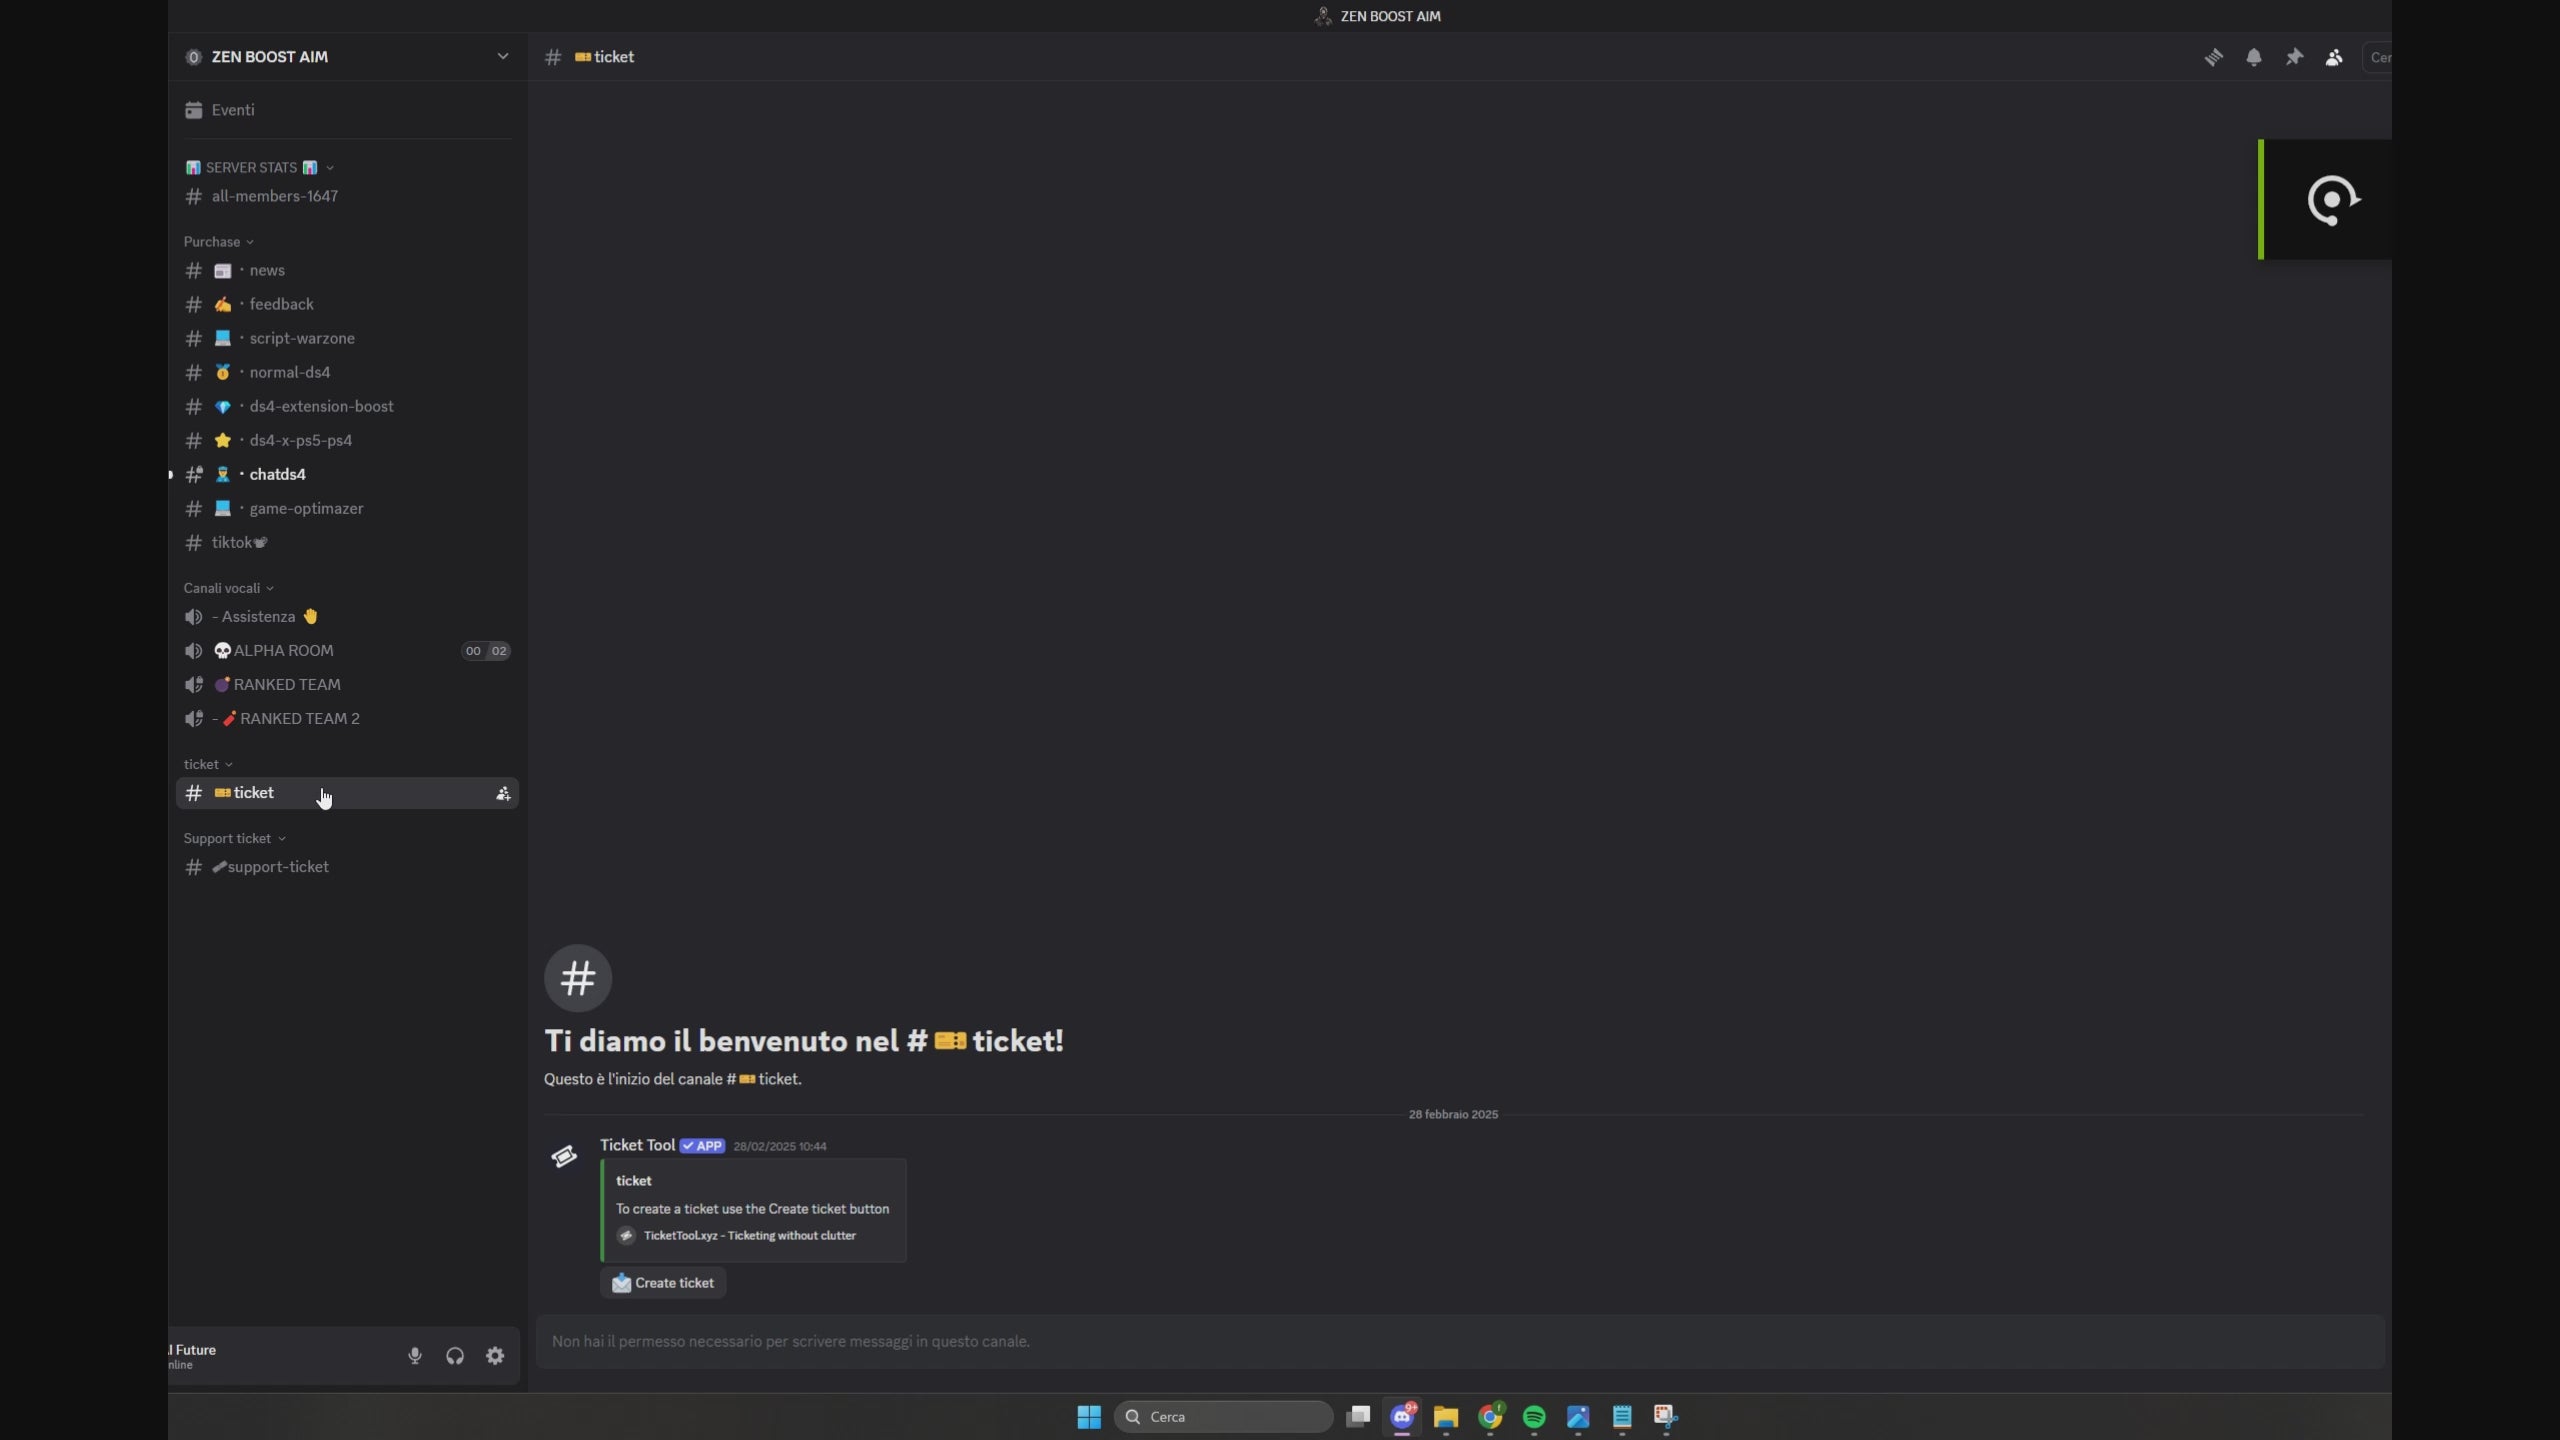Open Google Chrome from taskbar
Screen dimensions: 2560x1440
click(x=1490, y=1417)
